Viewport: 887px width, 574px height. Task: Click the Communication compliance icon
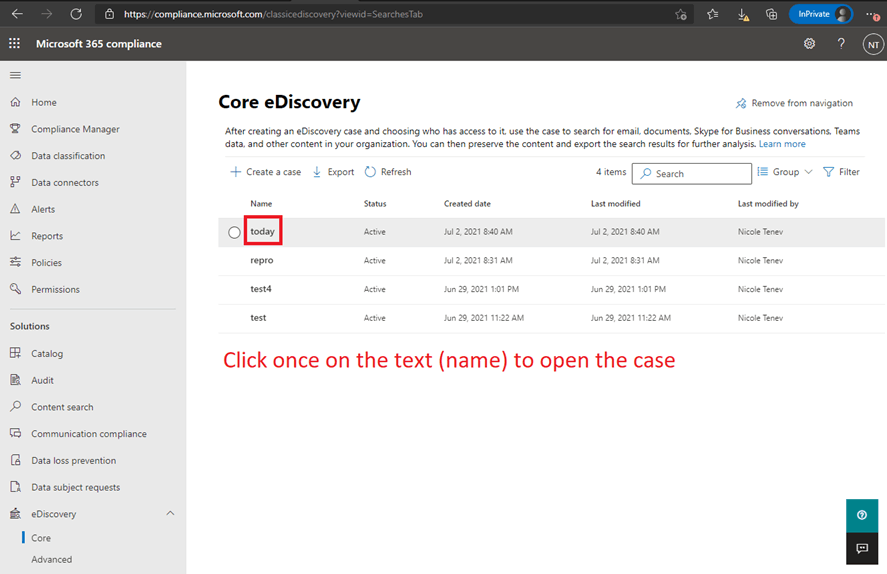click(x=15, y=433)
